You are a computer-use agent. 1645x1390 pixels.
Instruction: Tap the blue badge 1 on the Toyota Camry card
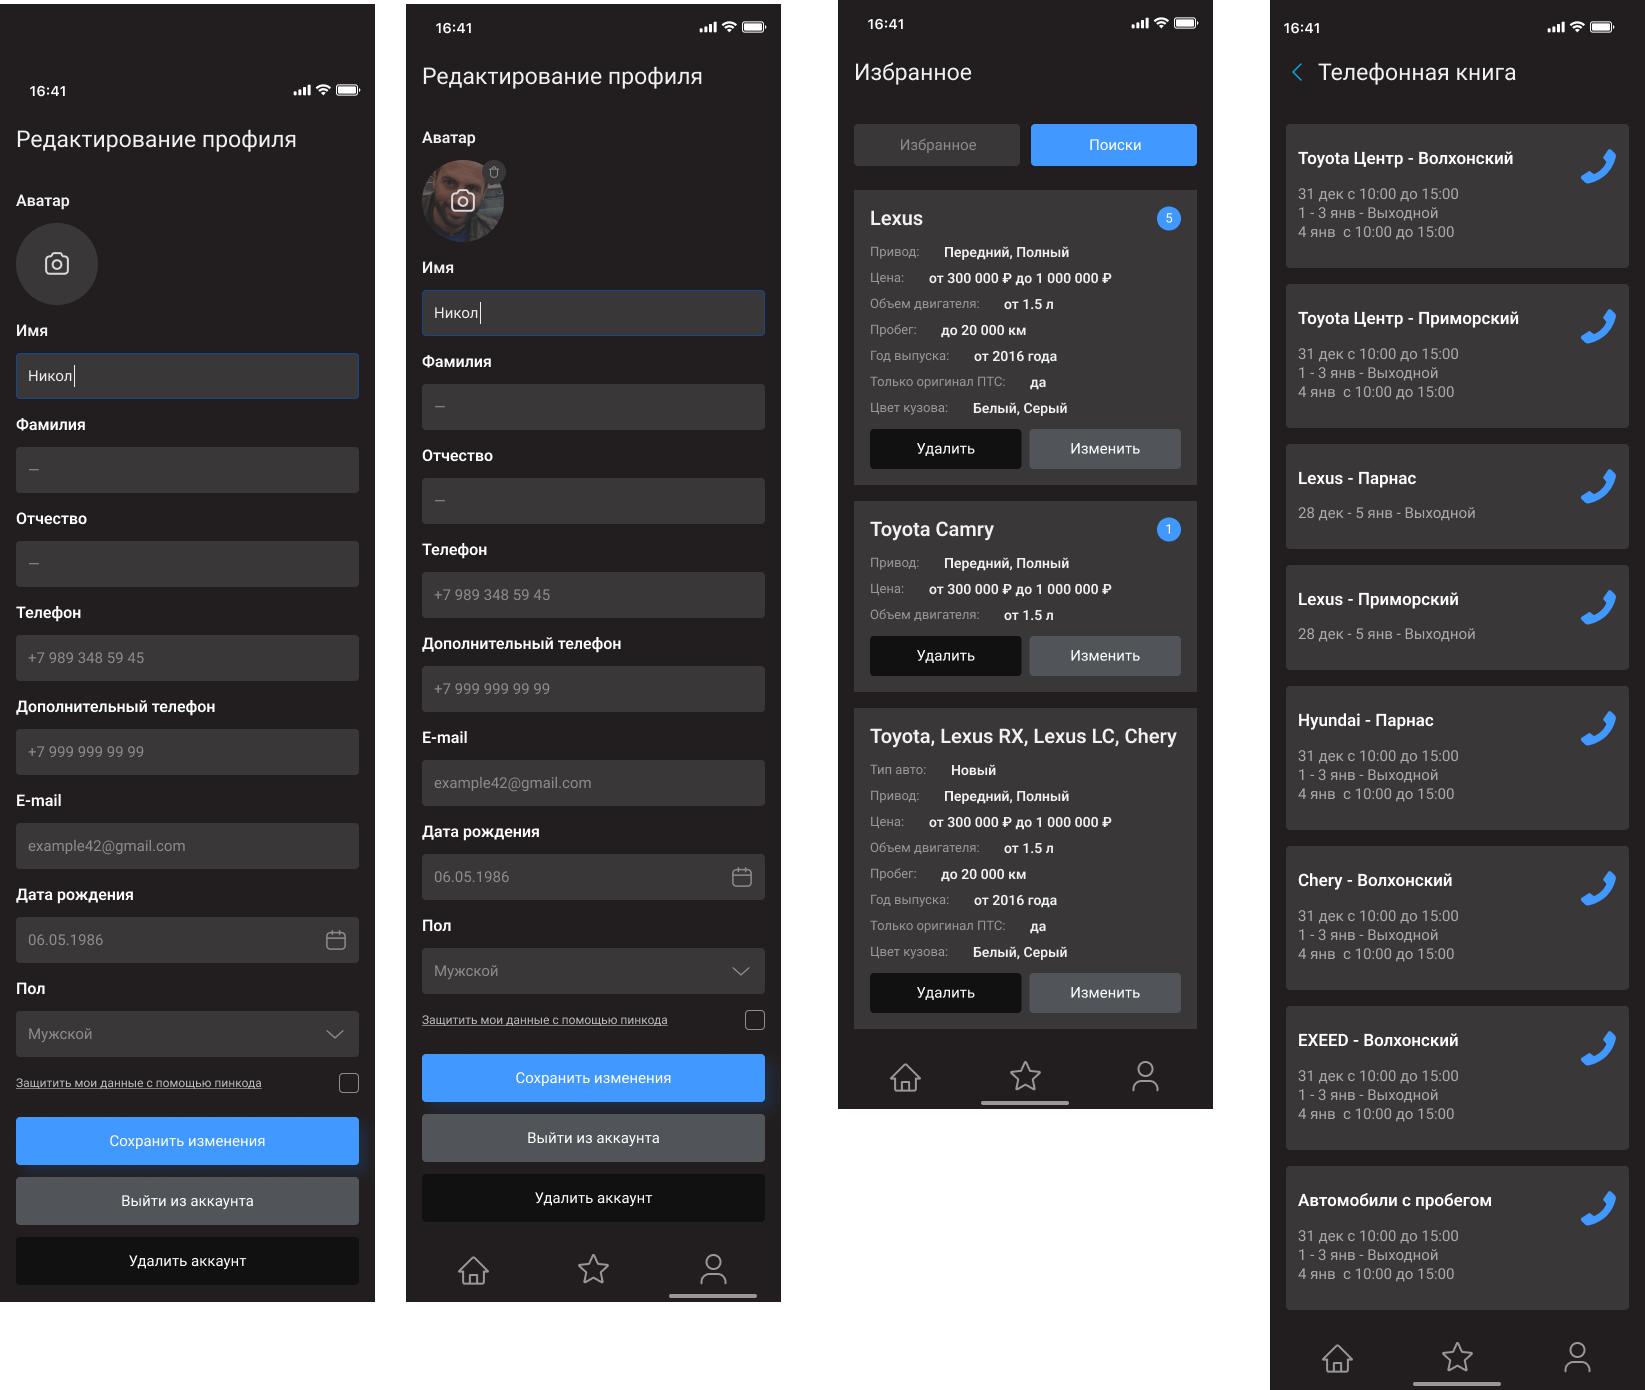1168,529
